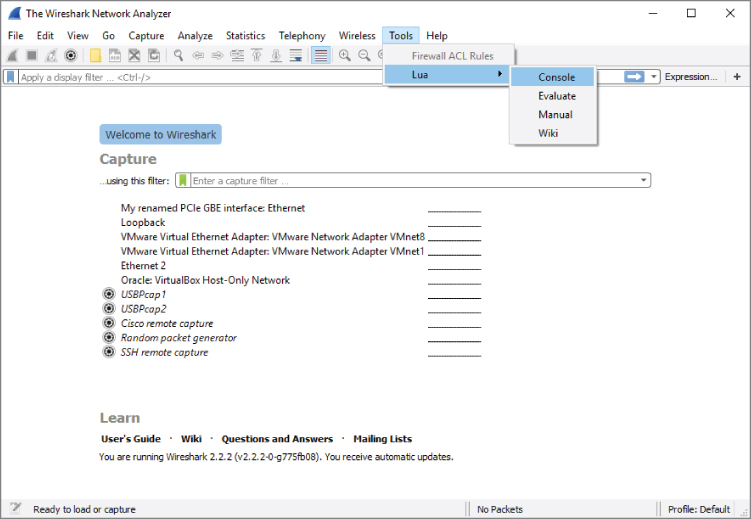Find a packet with magnifier icon

click(178, 56)
